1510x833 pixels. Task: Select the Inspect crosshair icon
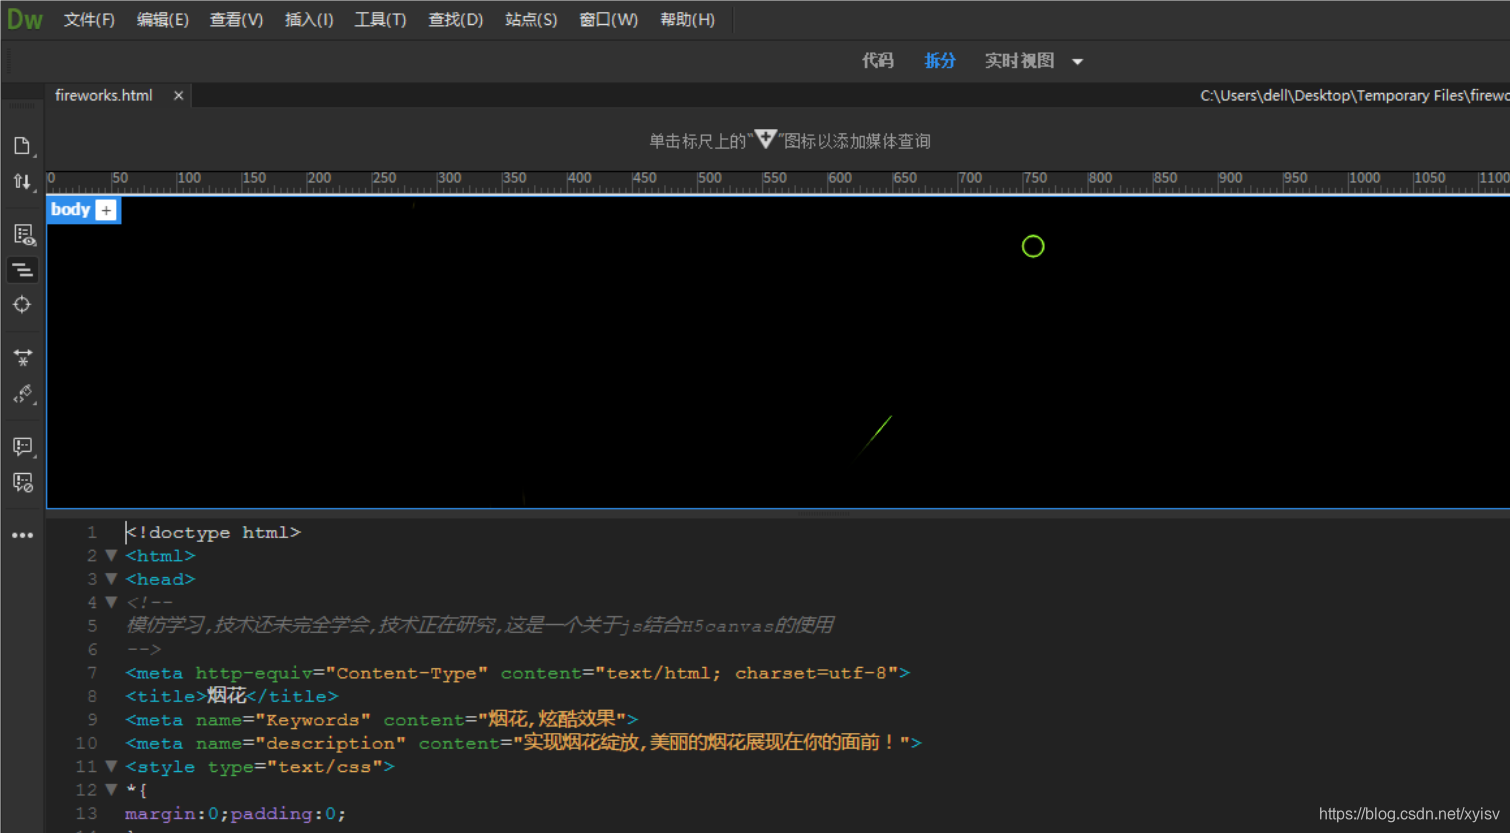[22, 305]
